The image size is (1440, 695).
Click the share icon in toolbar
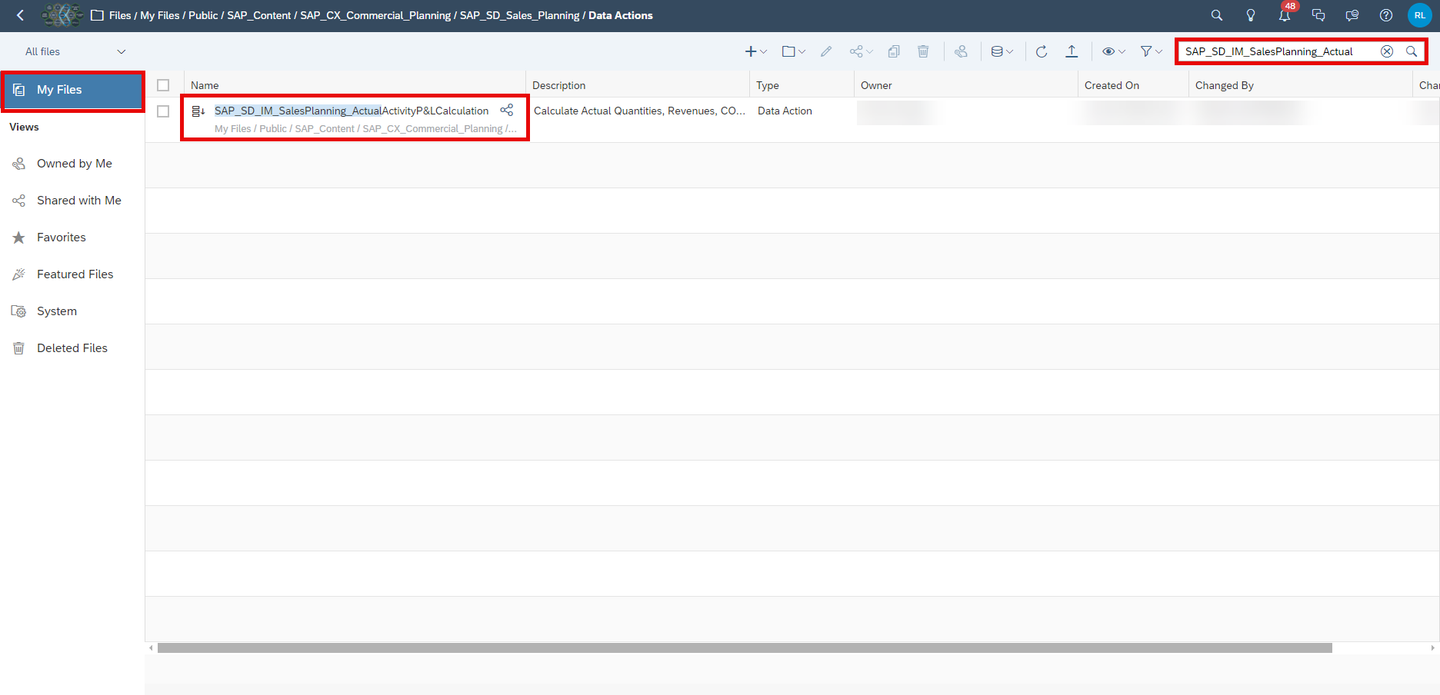tap(856, 51)
